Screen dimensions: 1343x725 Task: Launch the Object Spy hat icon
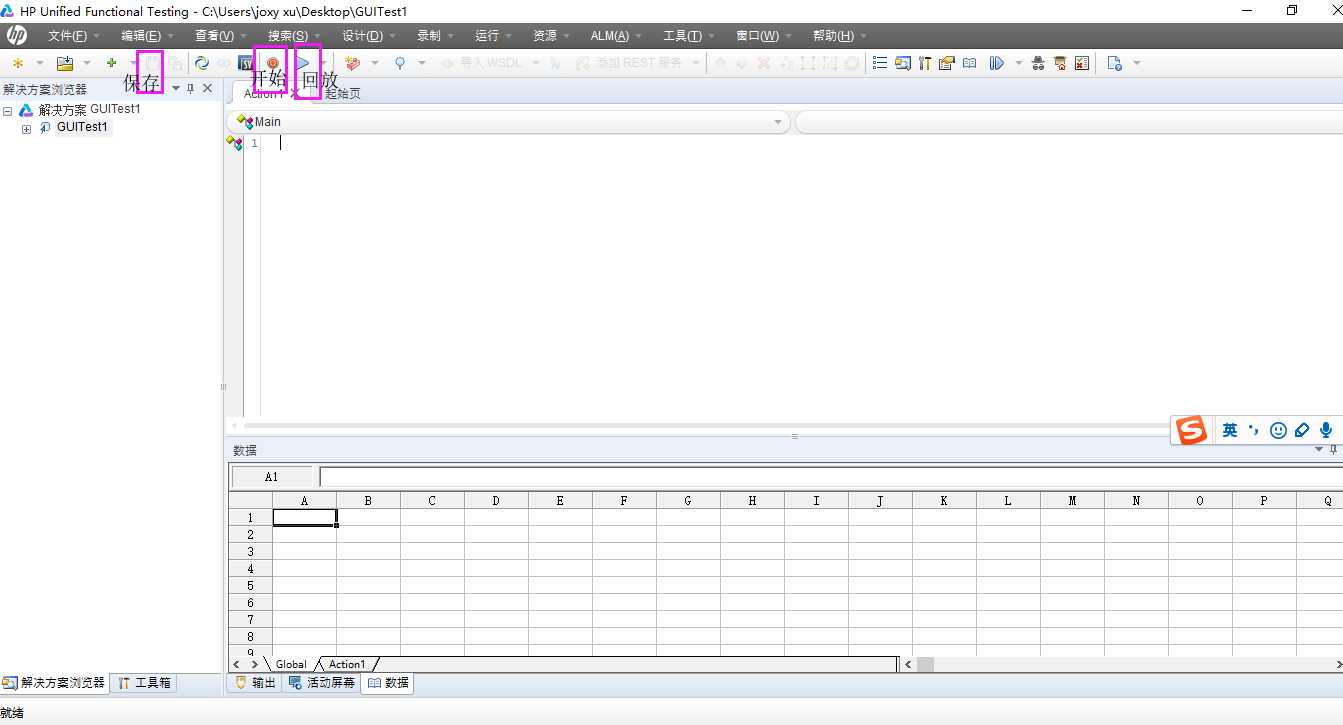tap(1038, 63)
